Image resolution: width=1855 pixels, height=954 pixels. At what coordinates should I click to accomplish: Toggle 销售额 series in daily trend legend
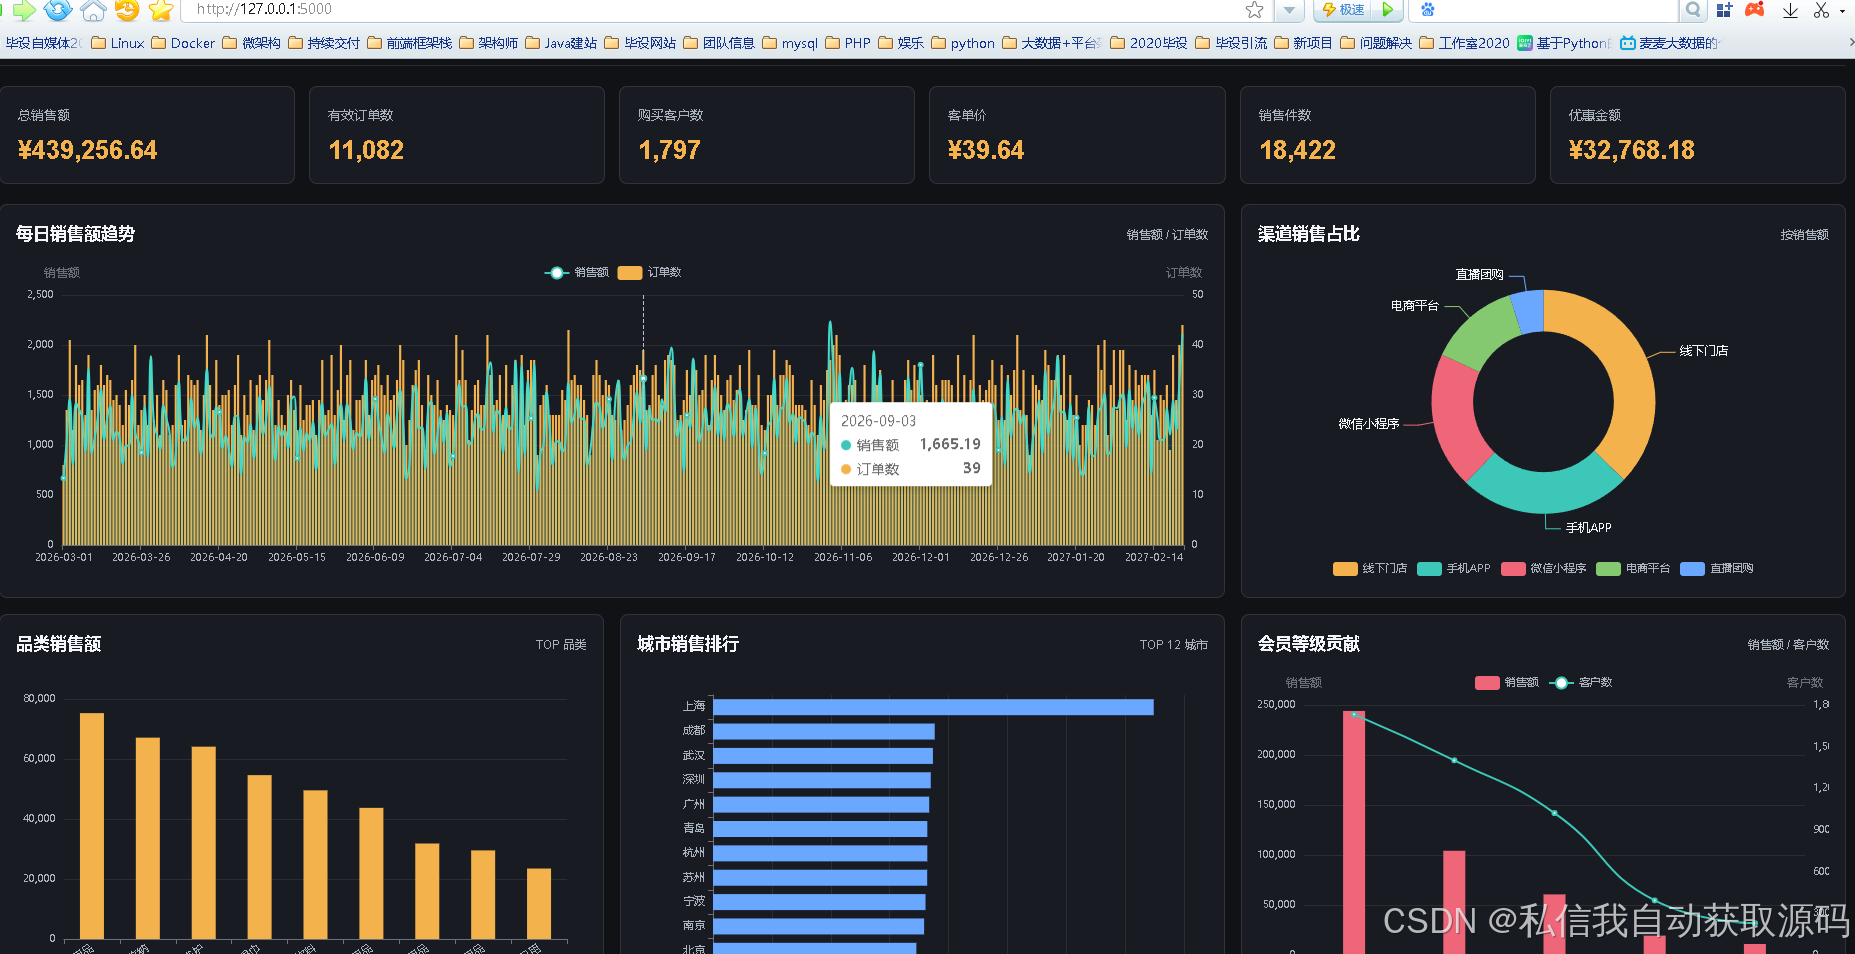coord(577,272)
